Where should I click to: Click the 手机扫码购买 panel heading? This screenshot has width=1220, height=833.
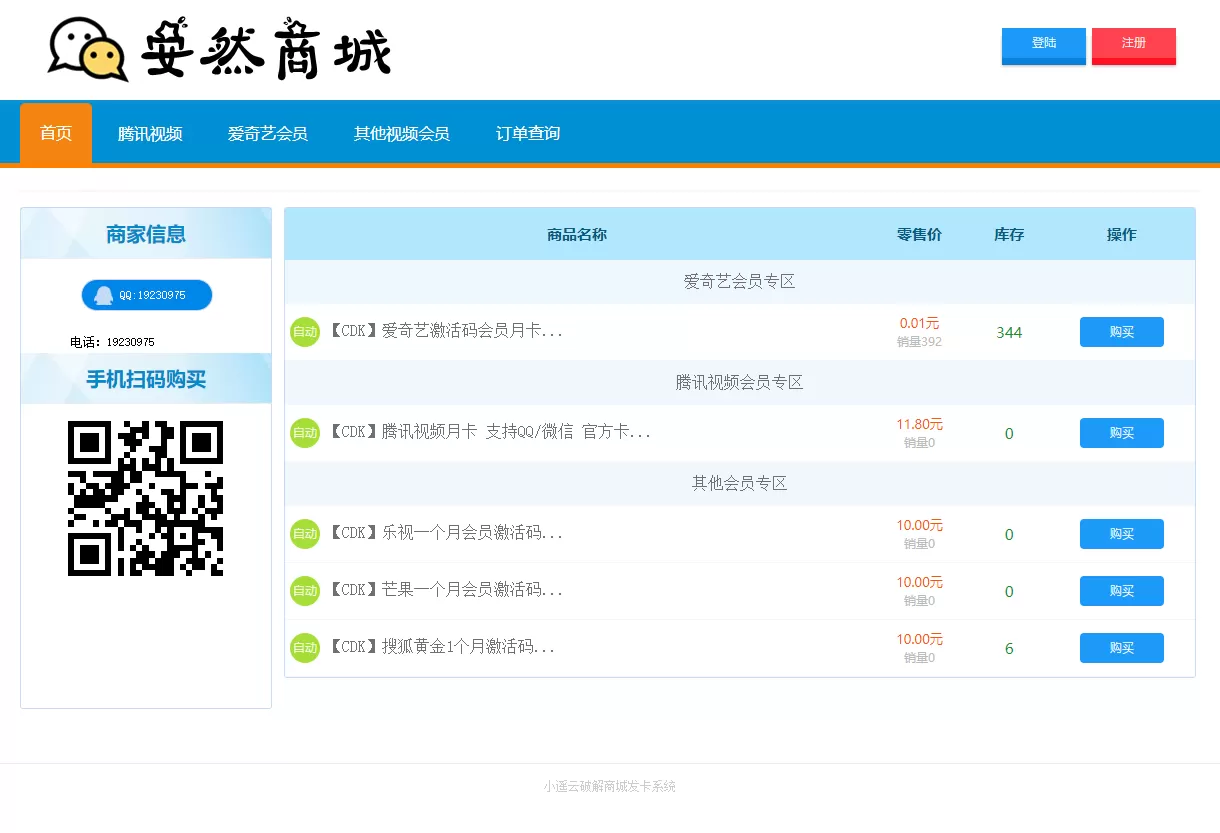pos(146,380)
